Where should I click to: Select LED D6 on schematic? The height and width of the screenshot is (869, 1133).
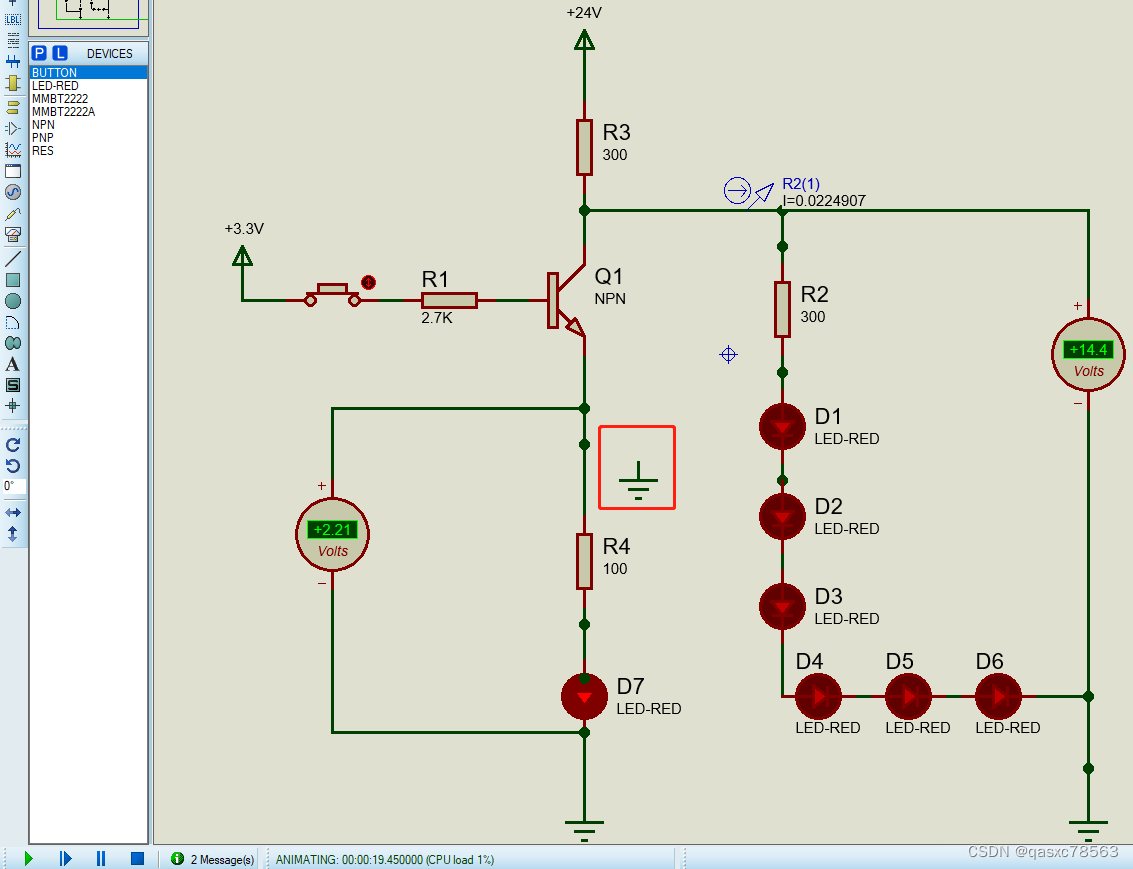(x=998, y=696)
